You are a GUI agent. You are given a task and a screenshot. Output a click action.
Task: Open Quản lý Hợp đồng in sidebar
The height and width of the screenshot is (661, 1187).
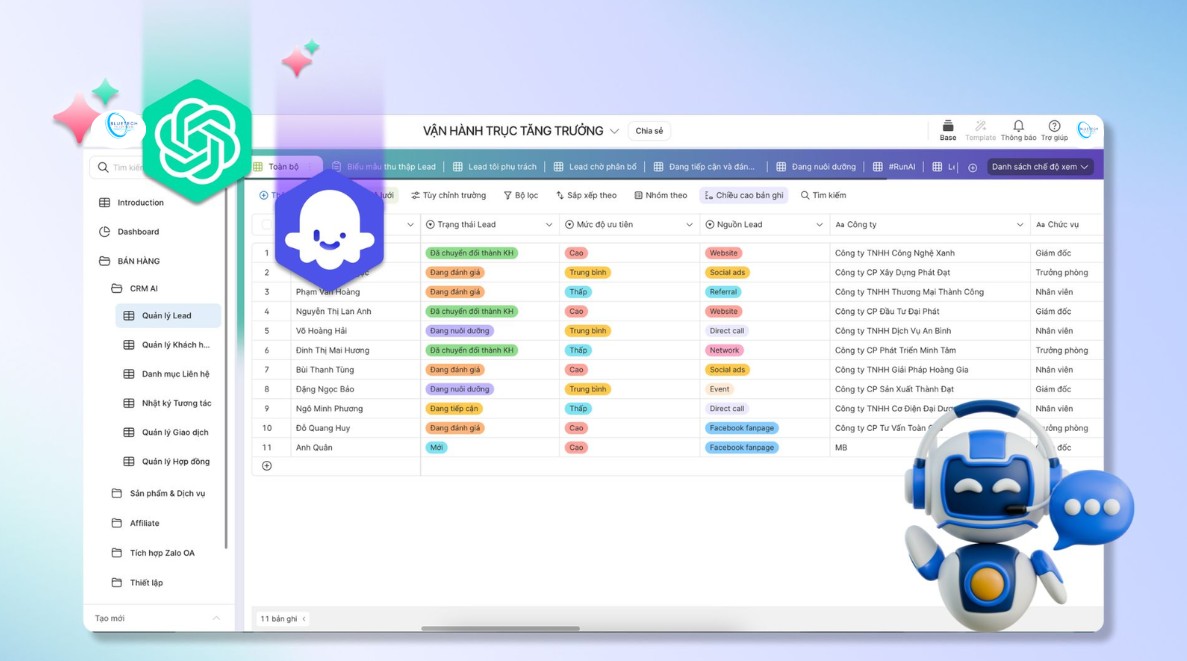(168, 462)
